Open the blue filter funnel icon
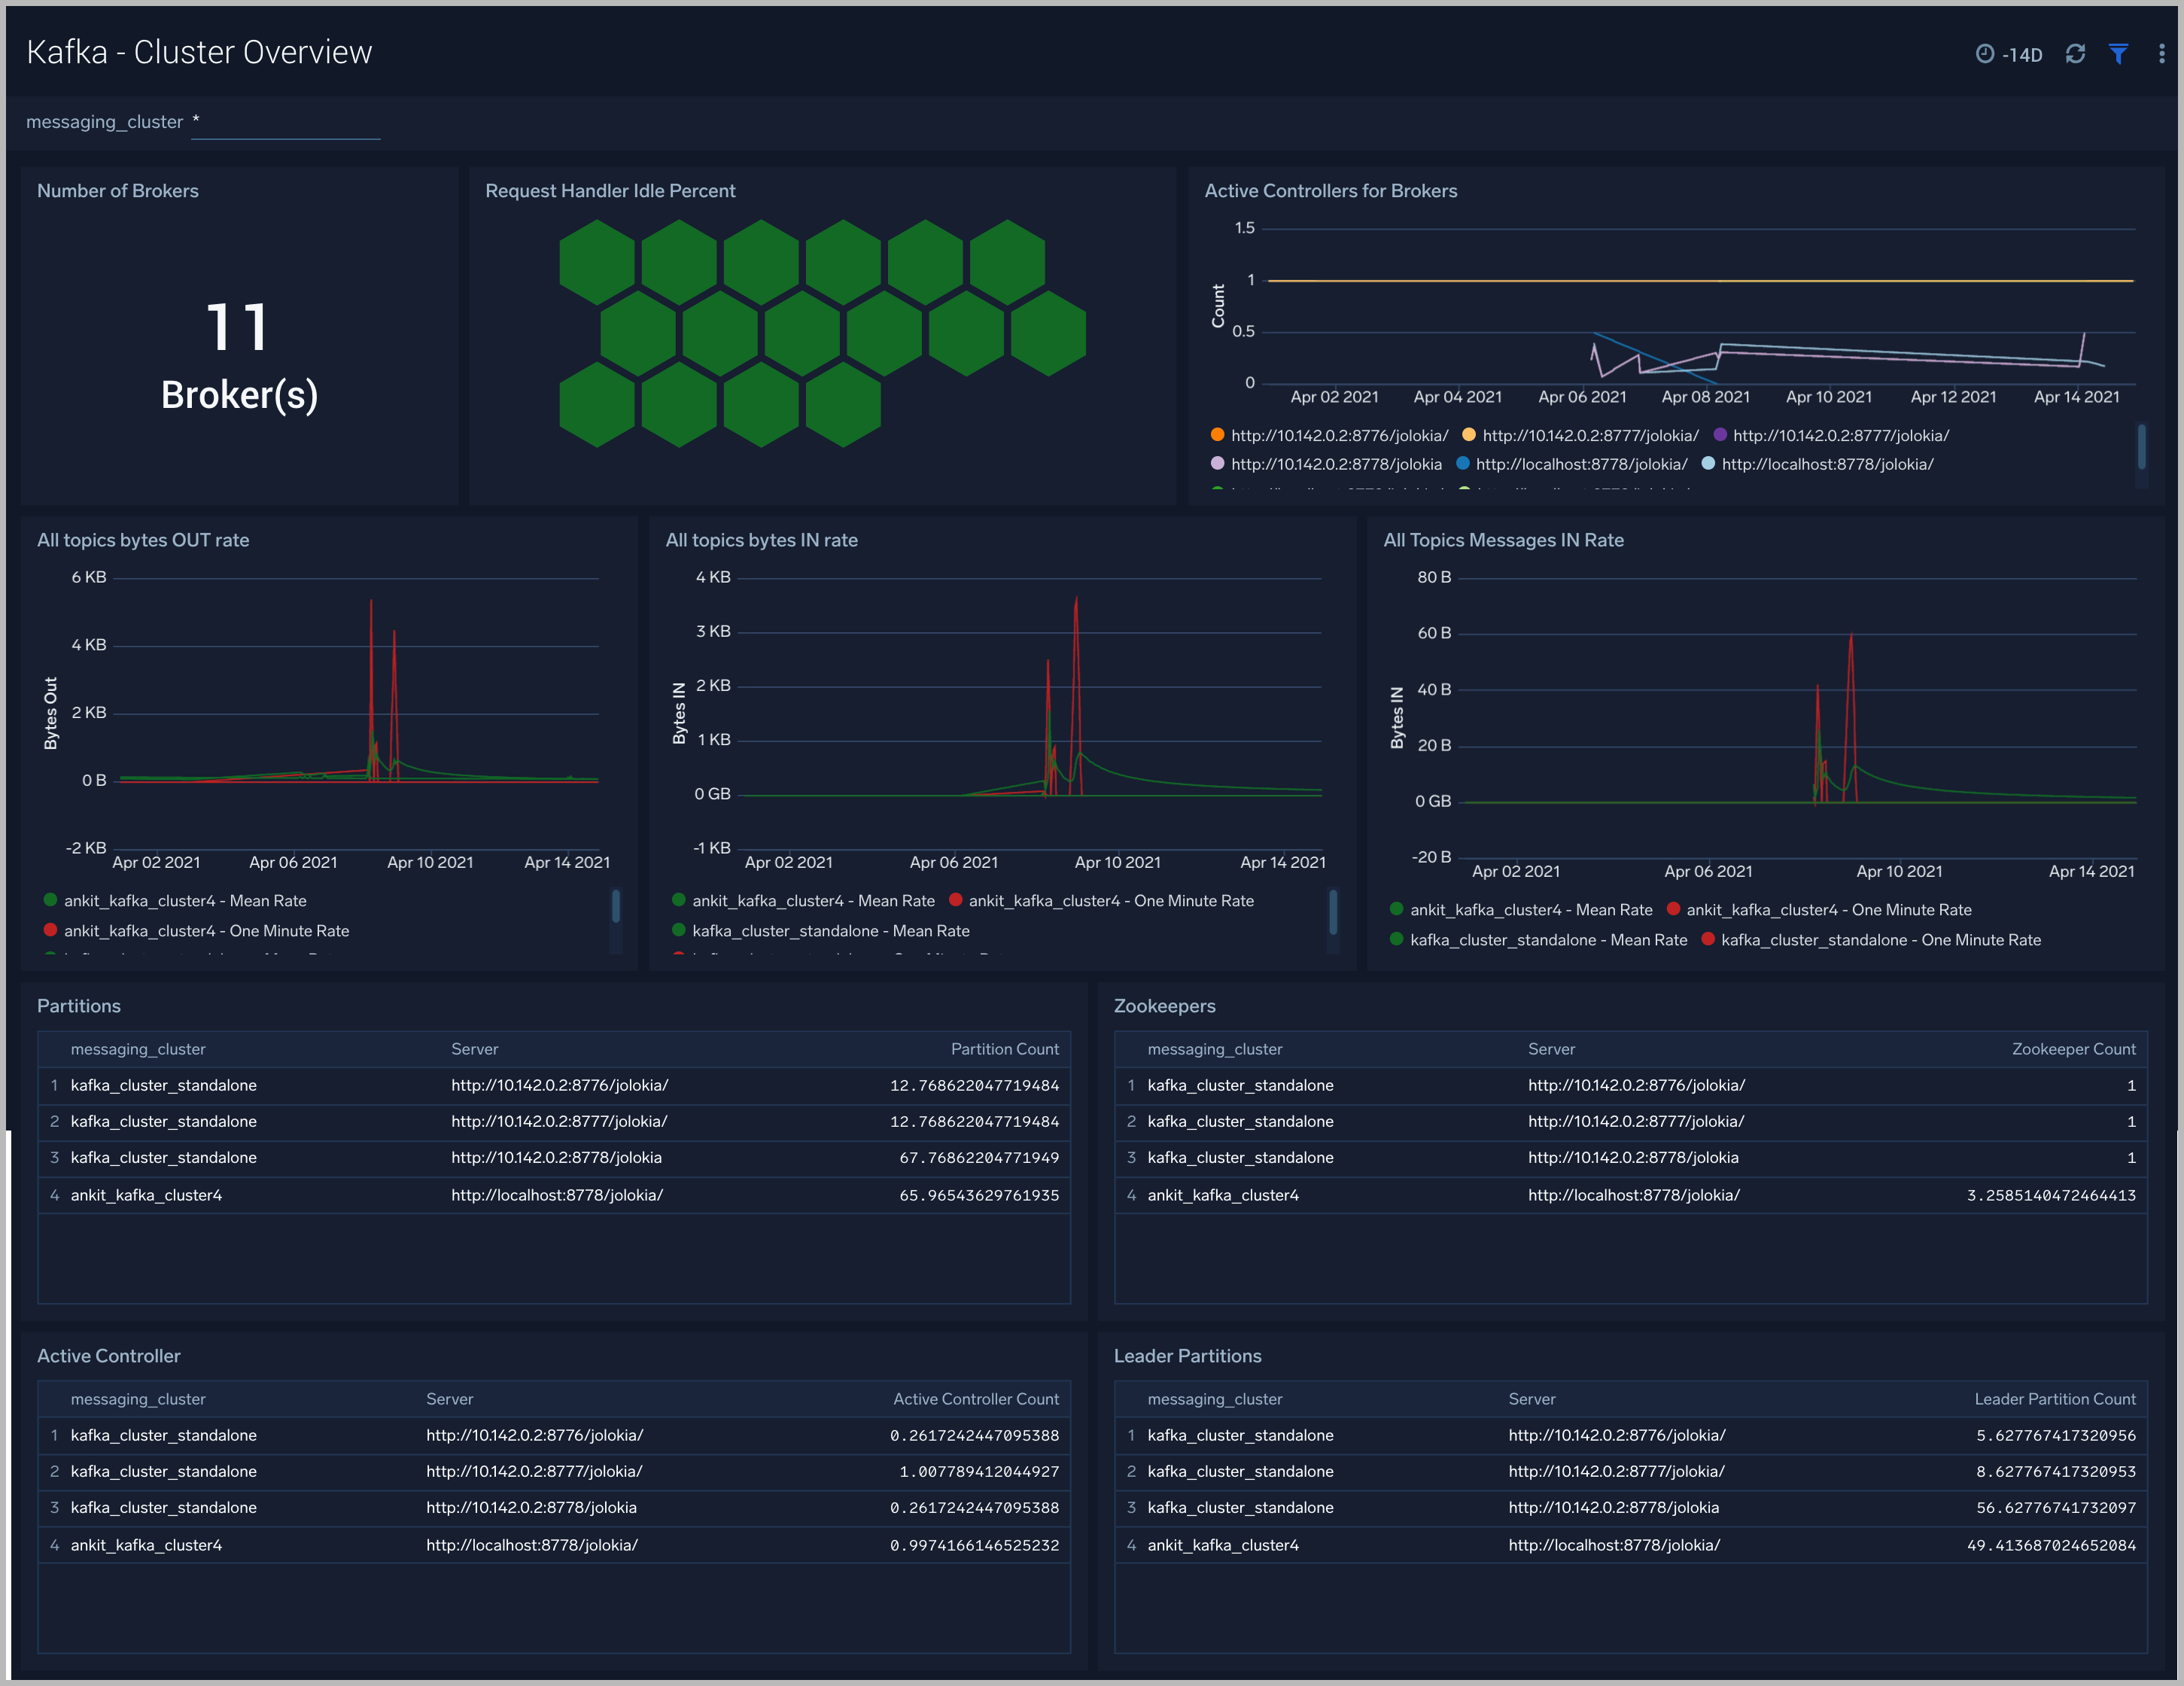2184x1686 pixels. pyautogui.click(x=2119, y=54)
